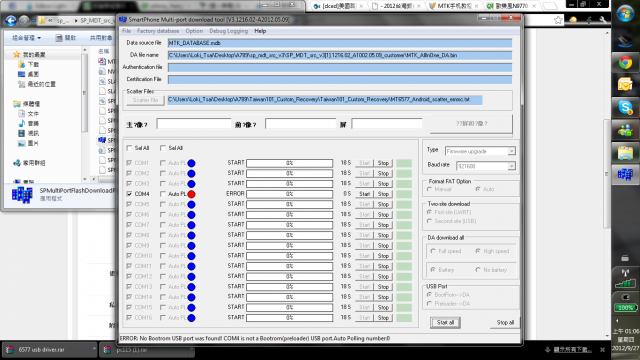640x360 pixels.
Task: Click the Certification File field
Action: click(340, 80)
